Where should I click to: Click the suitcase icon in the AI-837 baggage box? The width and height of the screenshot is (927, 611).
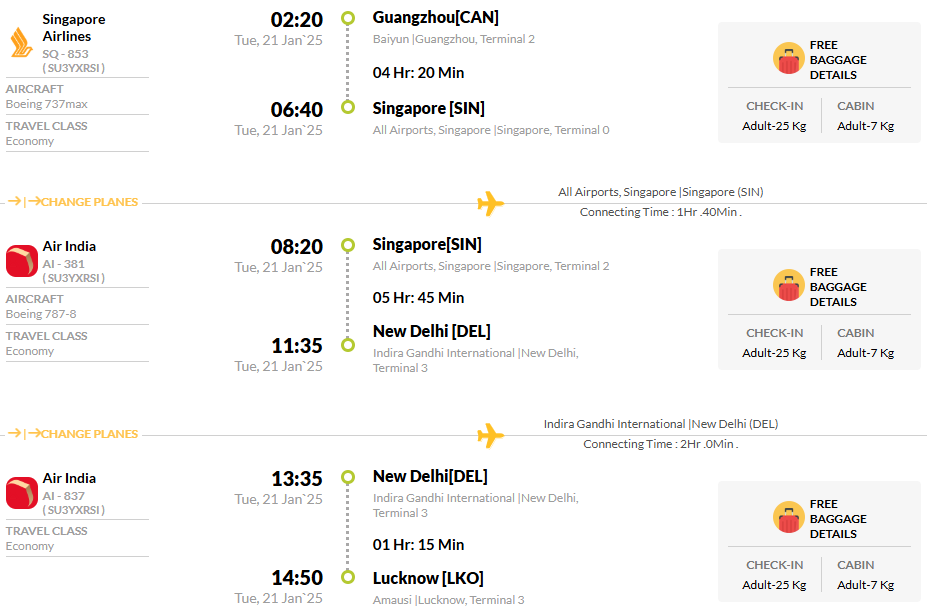click(x=789, y=517)
